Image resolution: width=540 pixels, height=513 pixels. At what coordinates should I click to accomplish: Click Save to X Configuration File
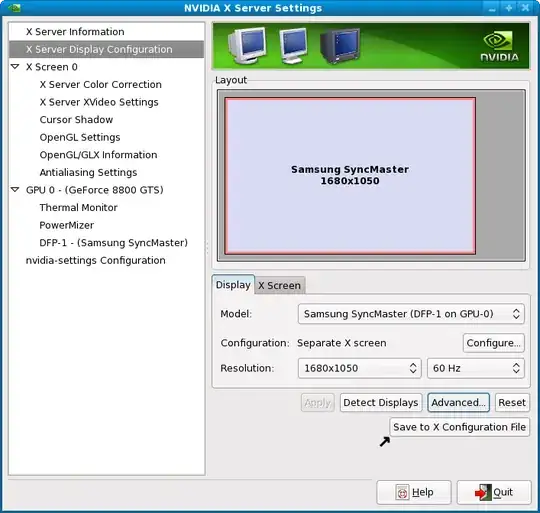pyautogui.click(x=459, y=427)
